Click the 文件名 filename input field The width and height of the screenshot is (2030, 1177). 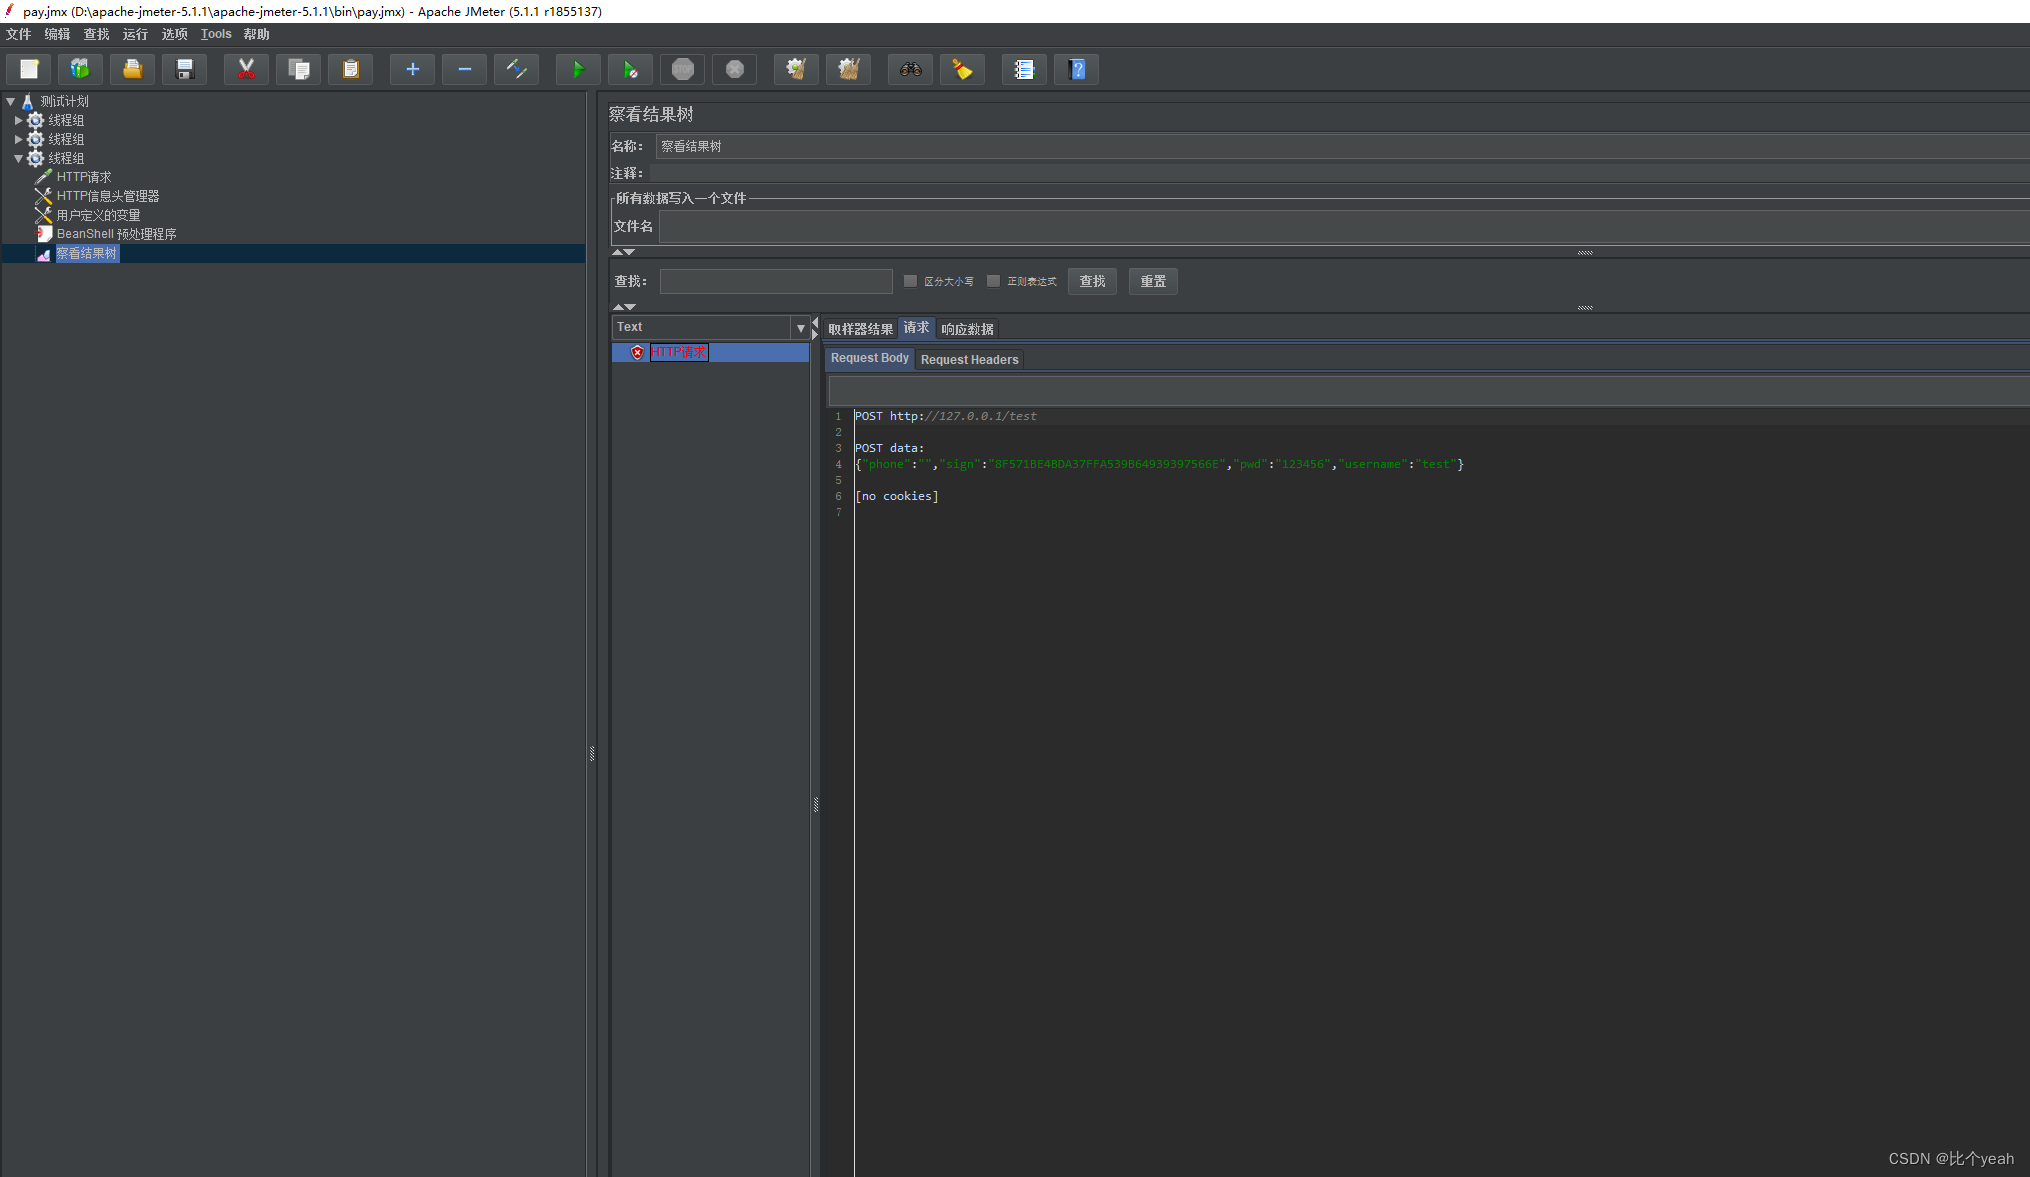click(x=1344, y=226)
